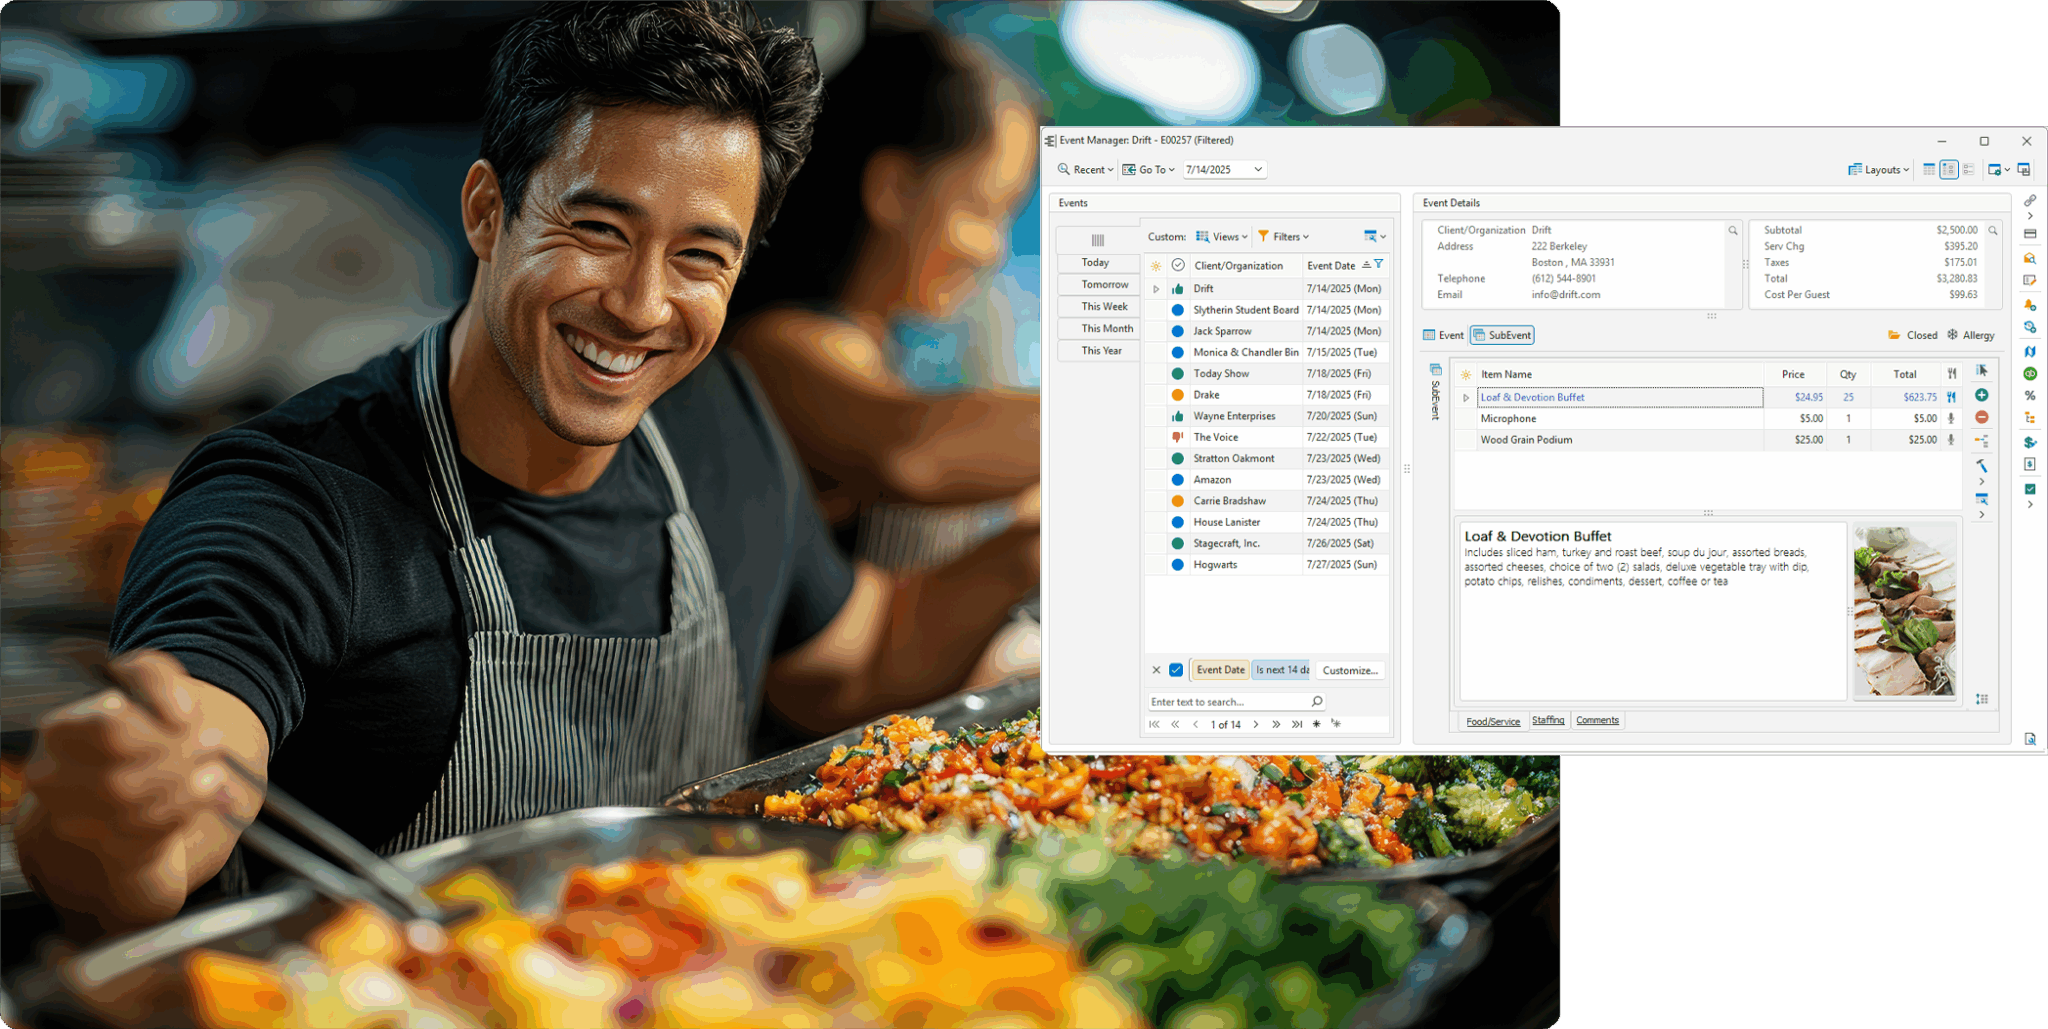2048x1029 pixels.
Task: Select the hammer tool icon on the right
Action: [x=1981, y=464]
